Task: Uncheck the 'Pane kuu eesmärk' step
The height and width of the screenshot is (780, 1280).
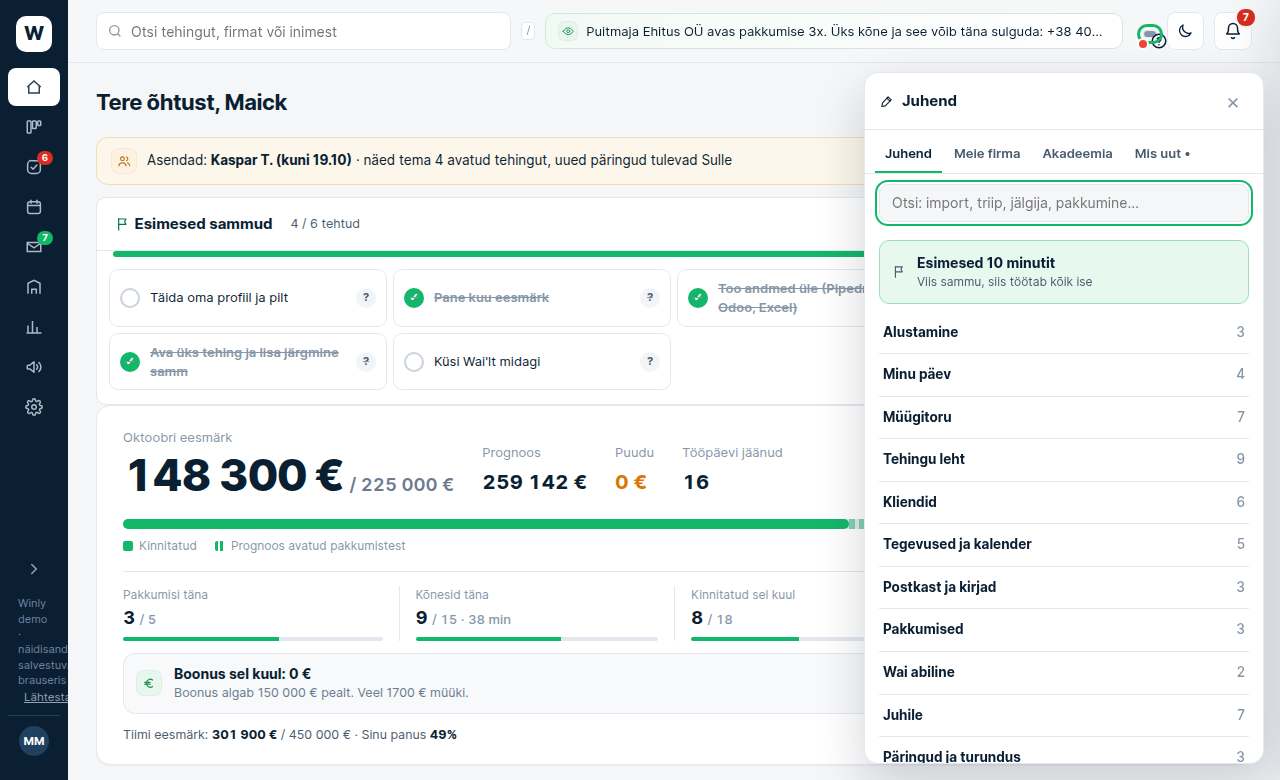Action: pos(414,298)
